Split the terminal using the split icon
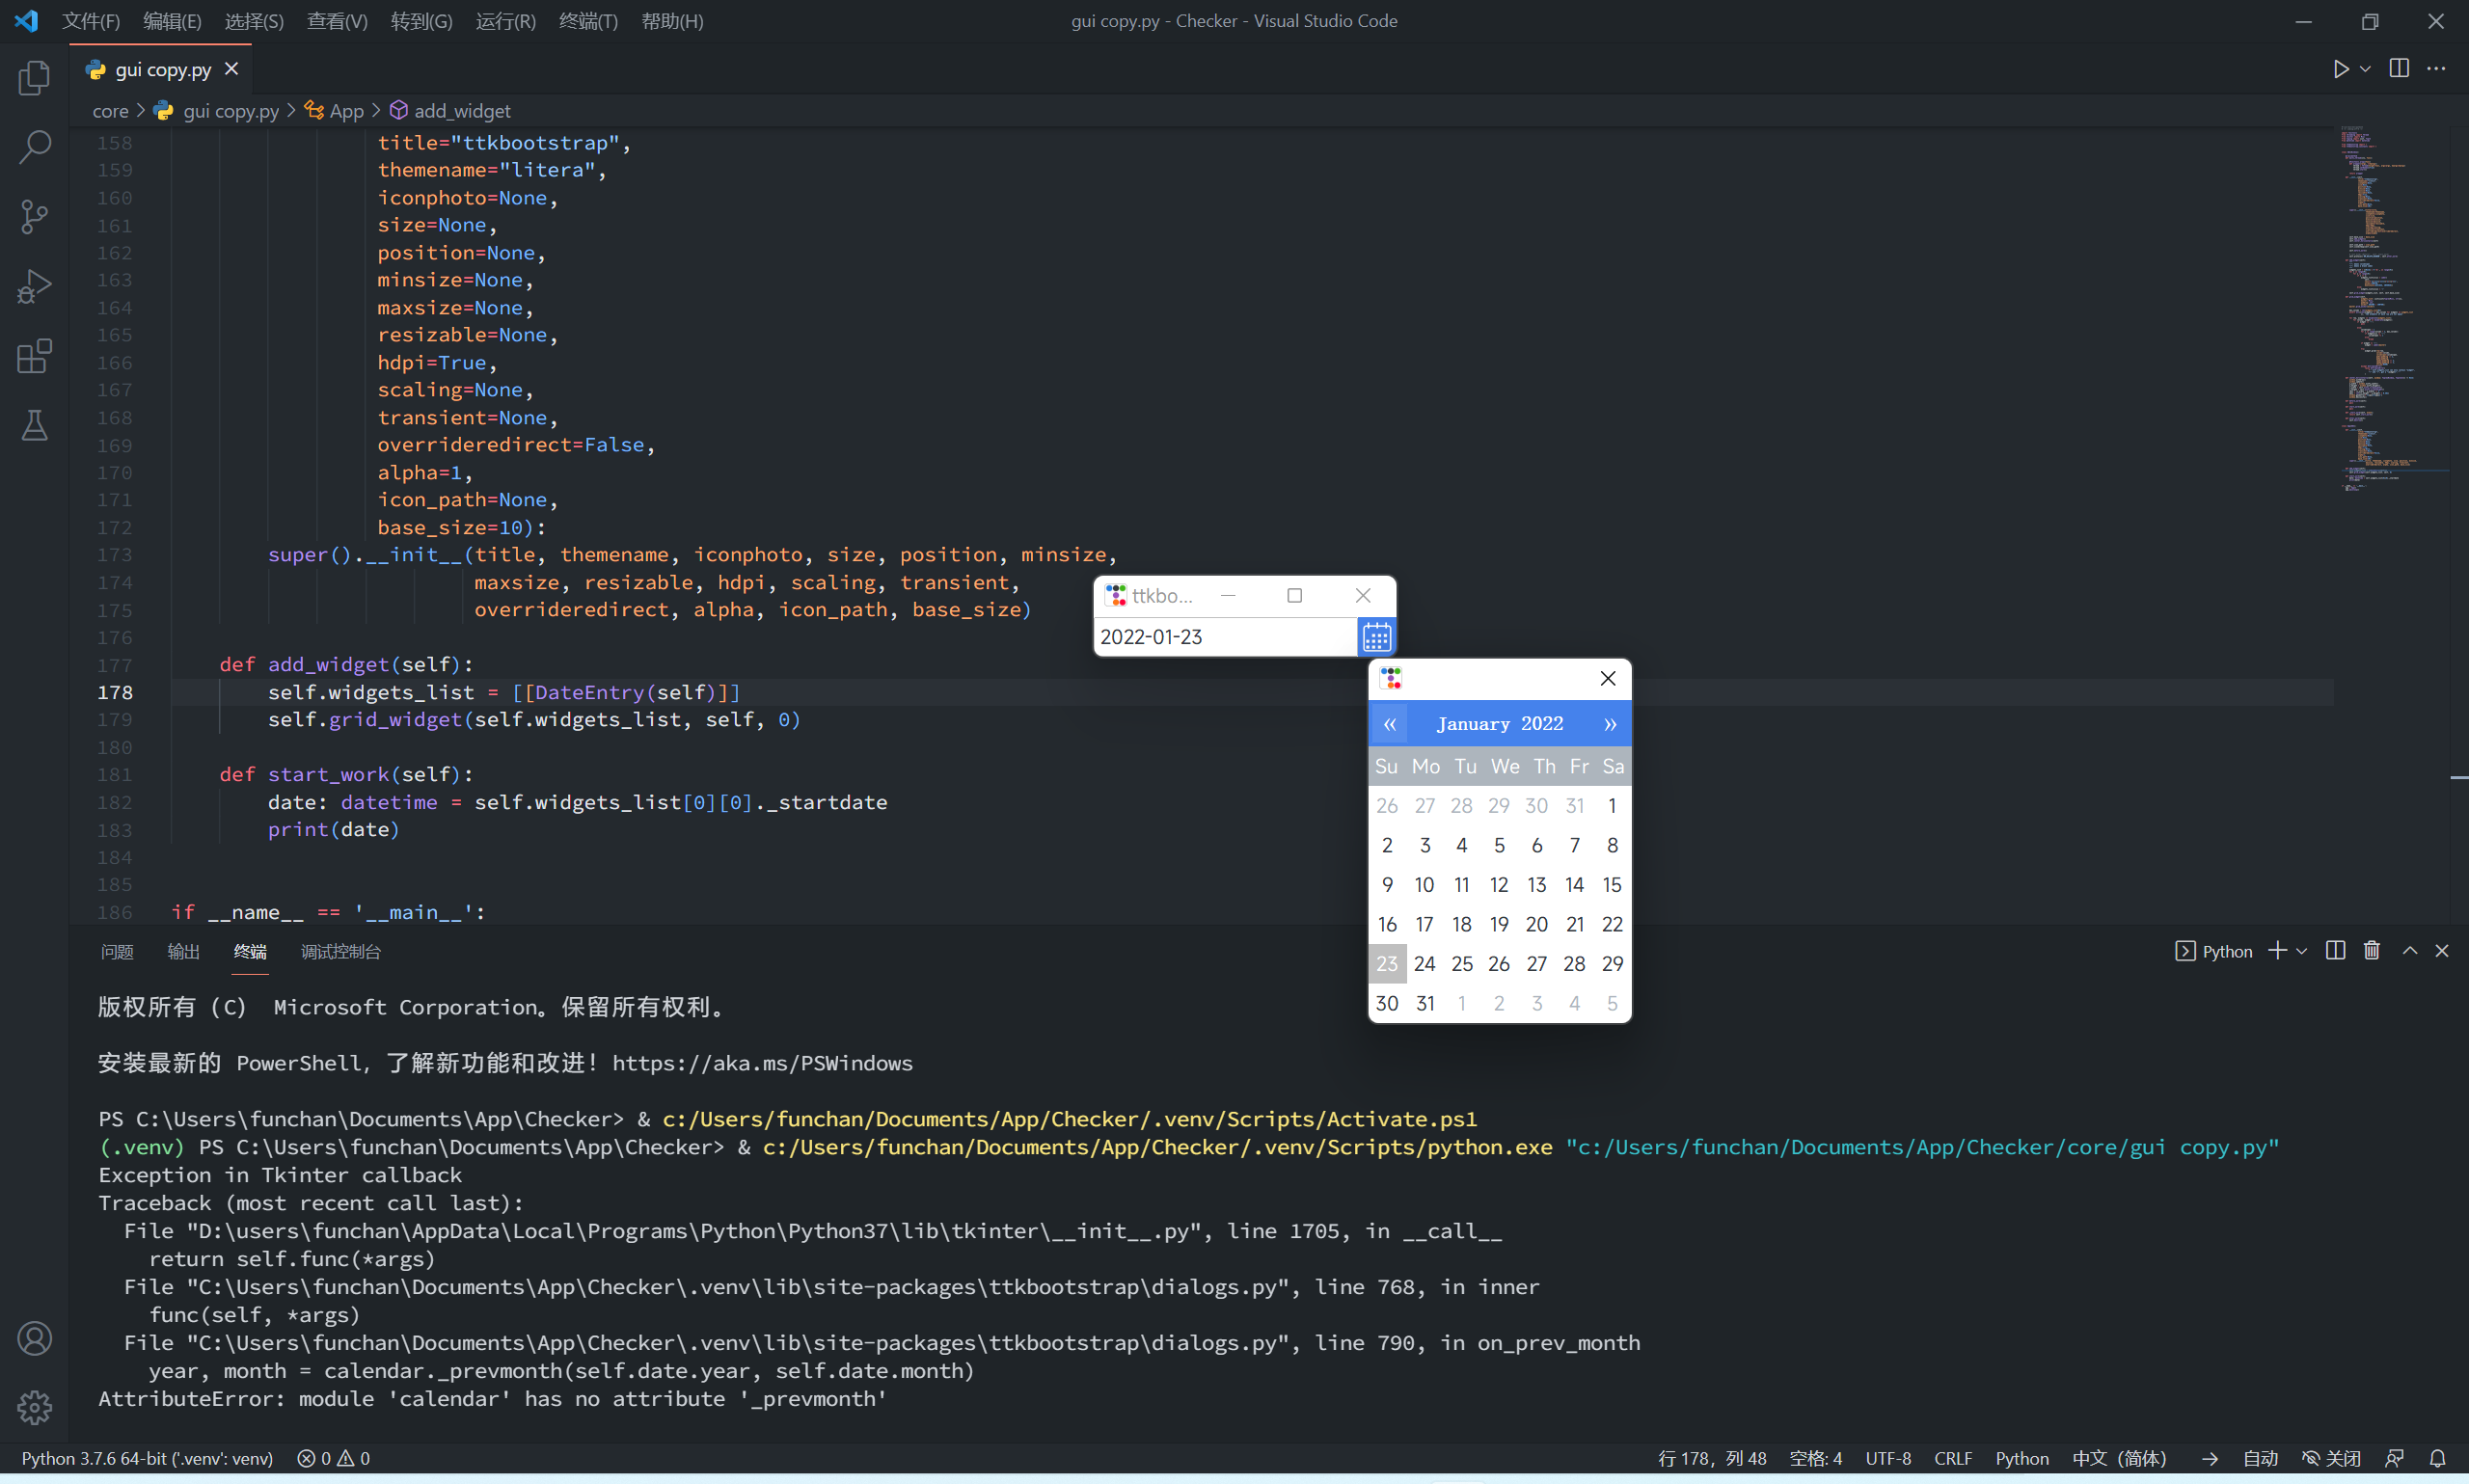The width and height of the screenshot is (2469, 1484). click(2335, 951)
